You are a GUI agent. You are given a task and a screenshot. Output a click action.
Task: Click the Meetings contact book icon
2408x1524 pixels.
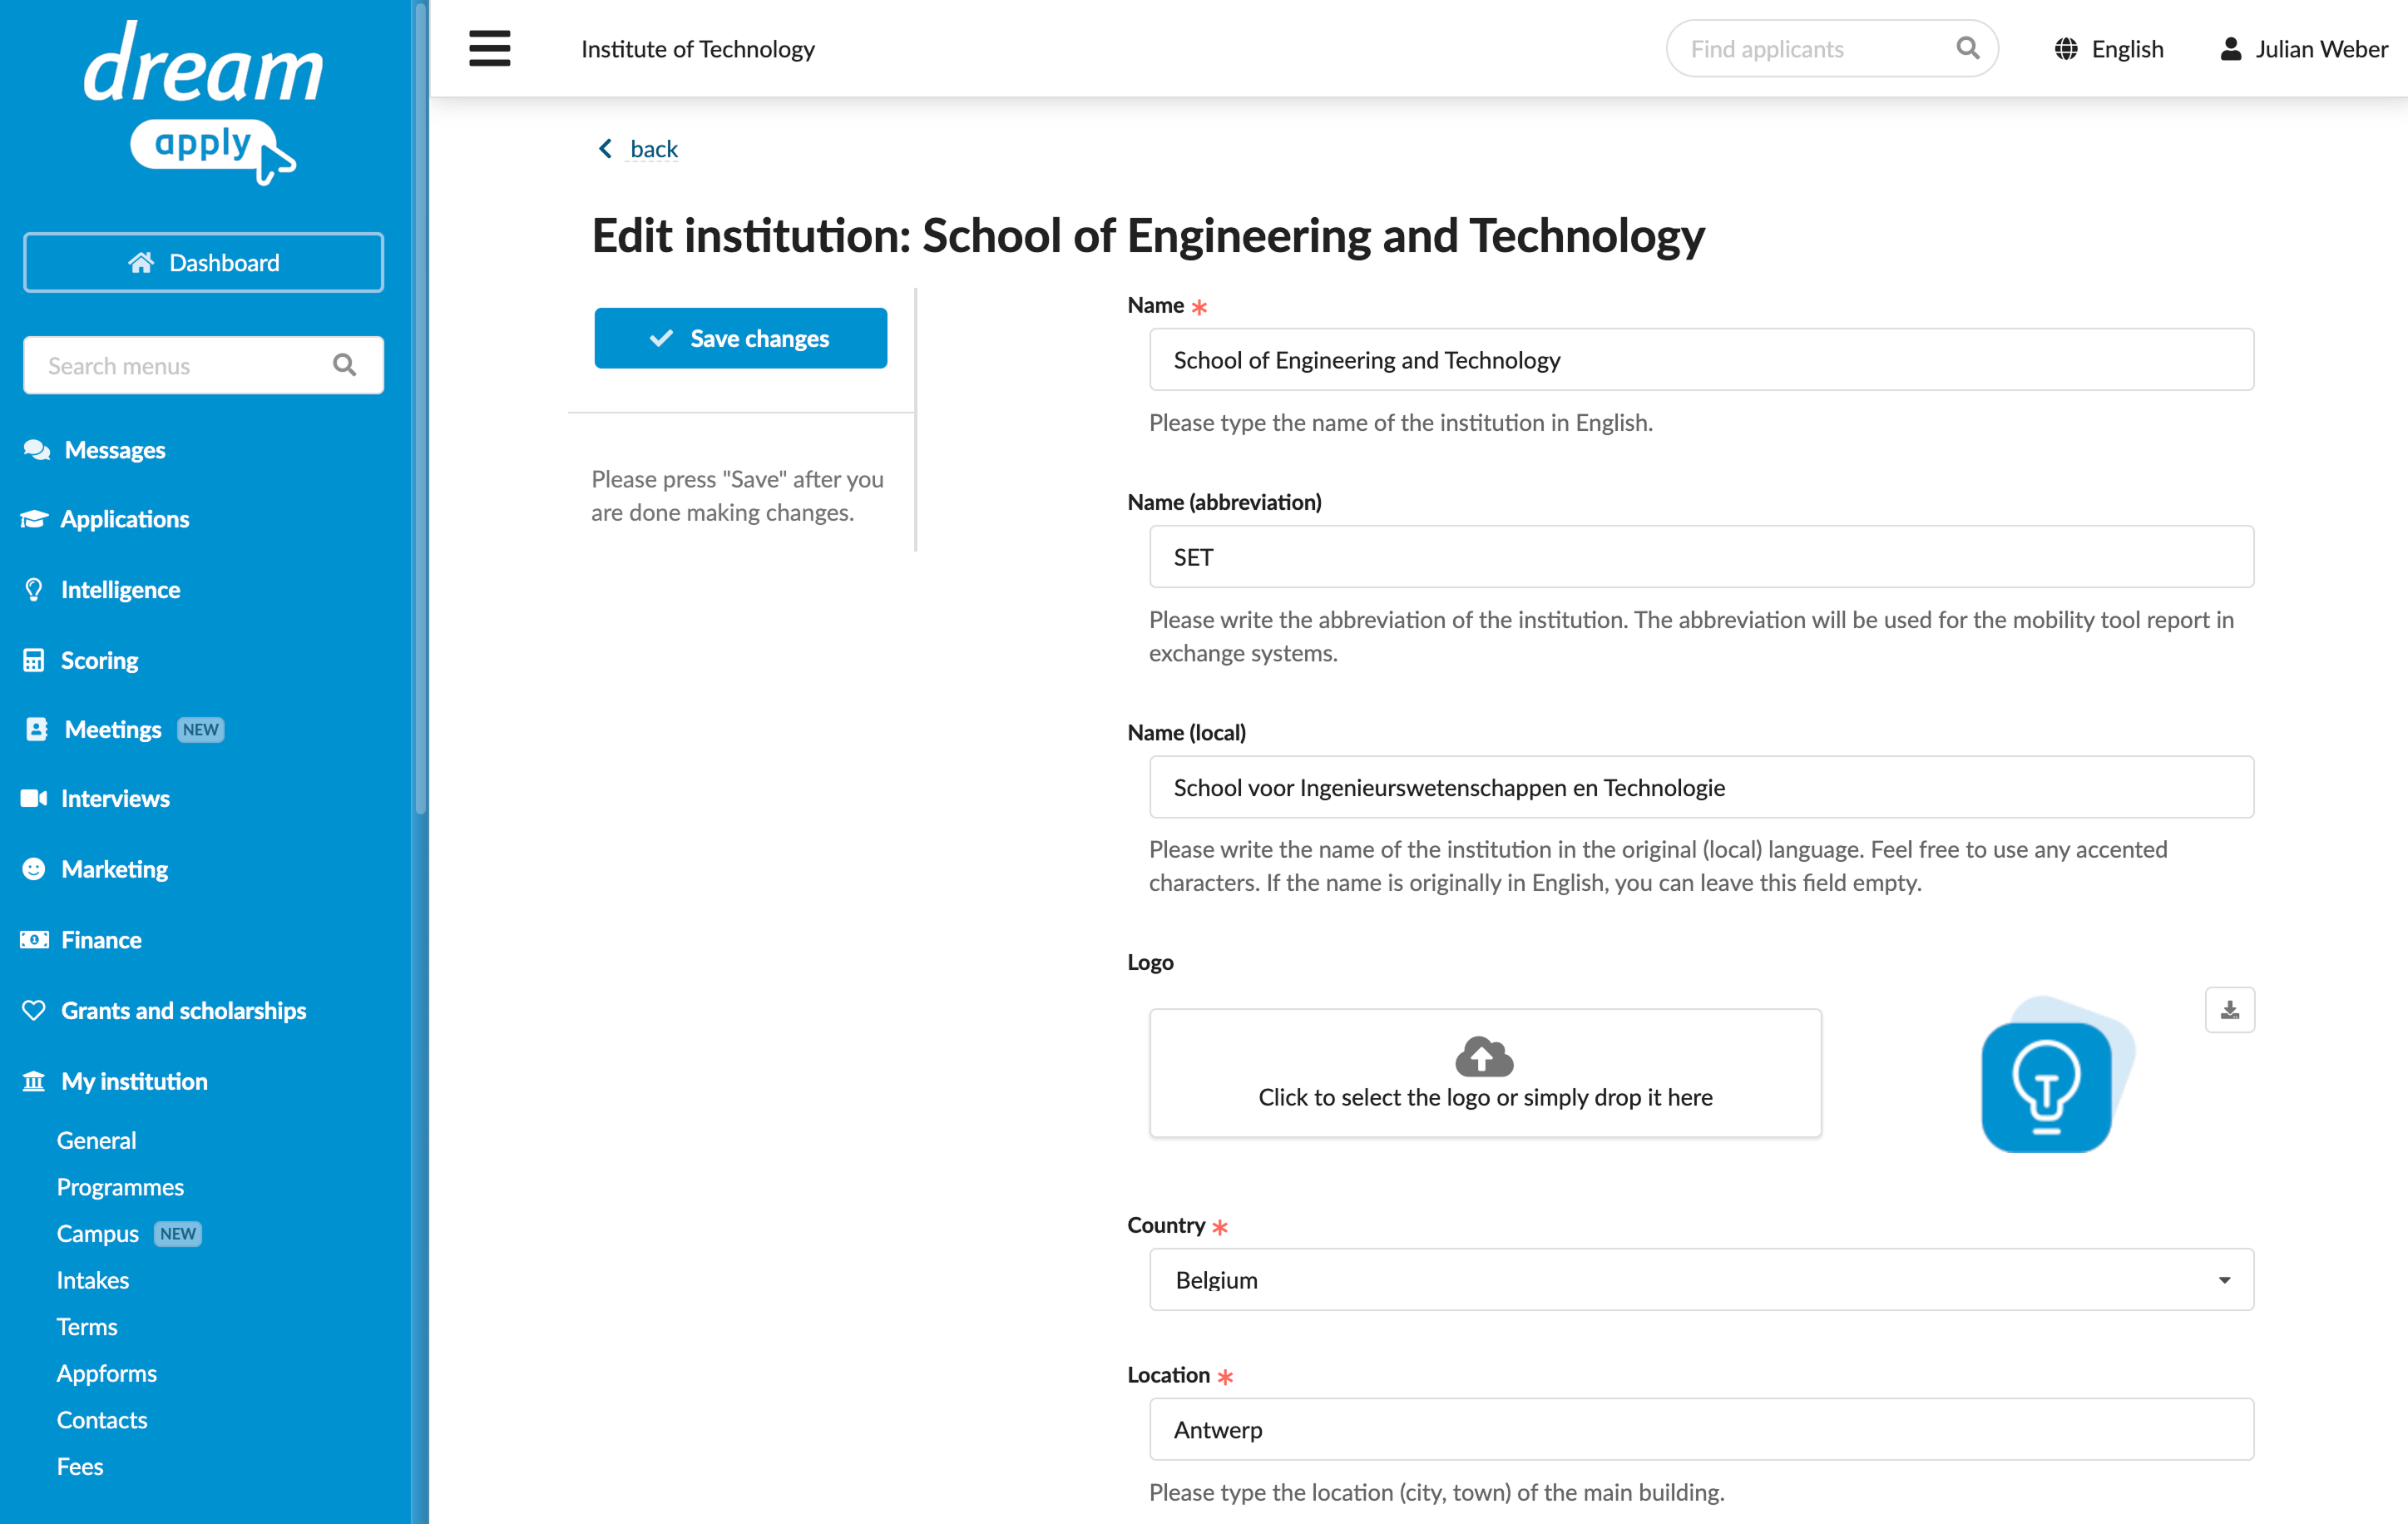(36, 729)
